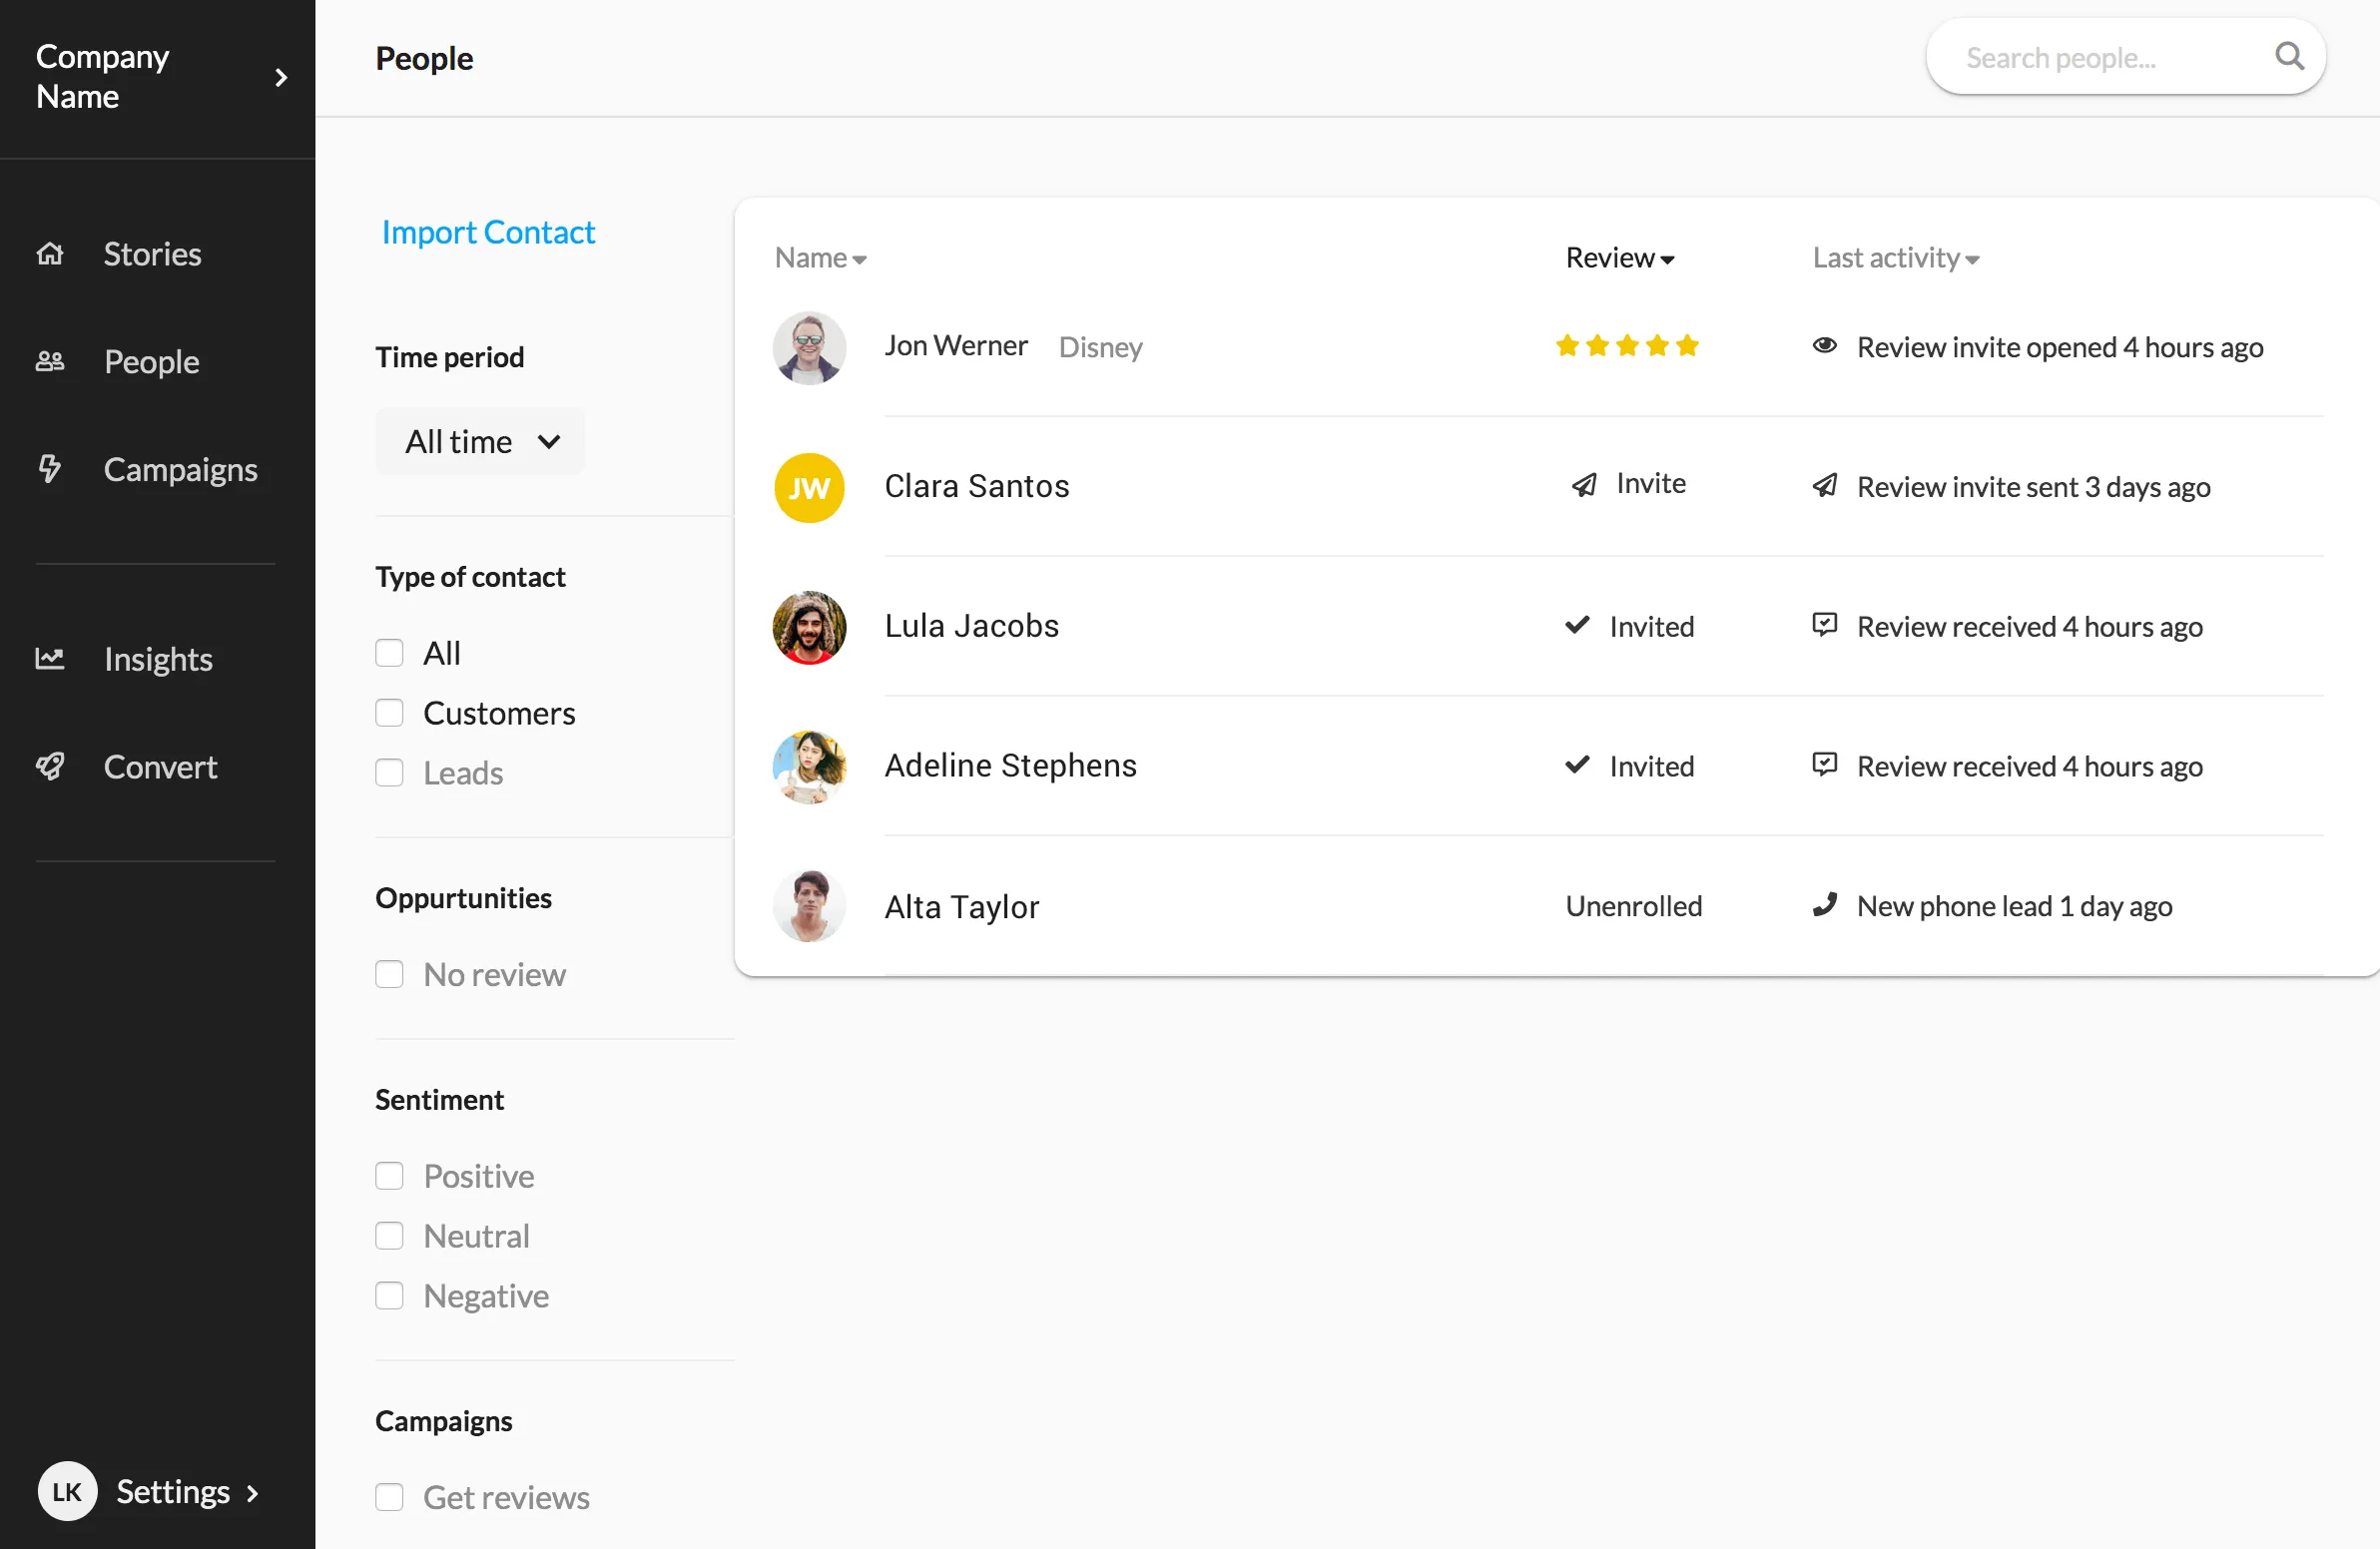Enable the No review opportunity checkbox
The width and height of the screenshot is (2380, 1549).
[388, 973]
